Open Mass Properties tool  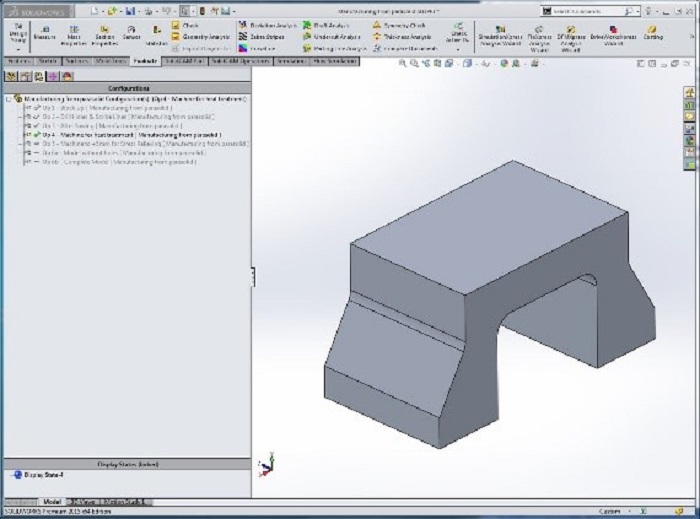pyautogui.click(x=73, y=32)
